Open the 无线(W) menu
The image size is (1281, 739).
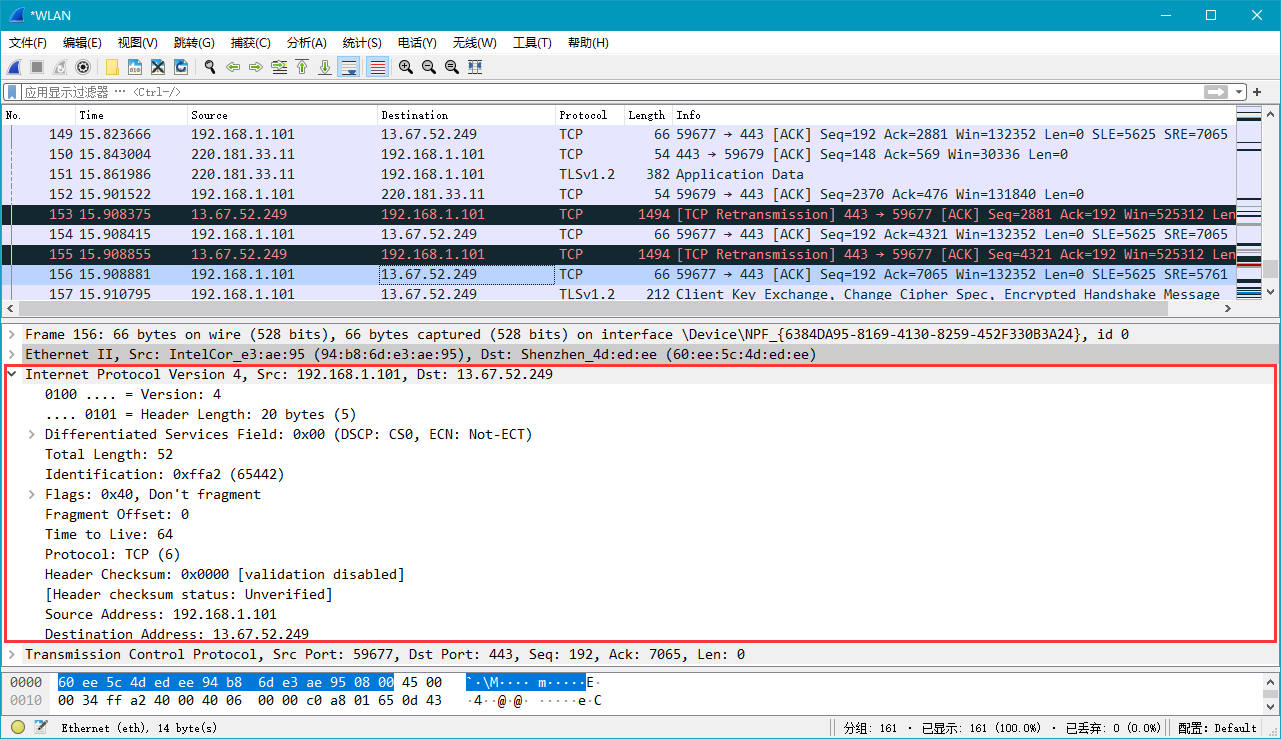[x=474, y=43]
